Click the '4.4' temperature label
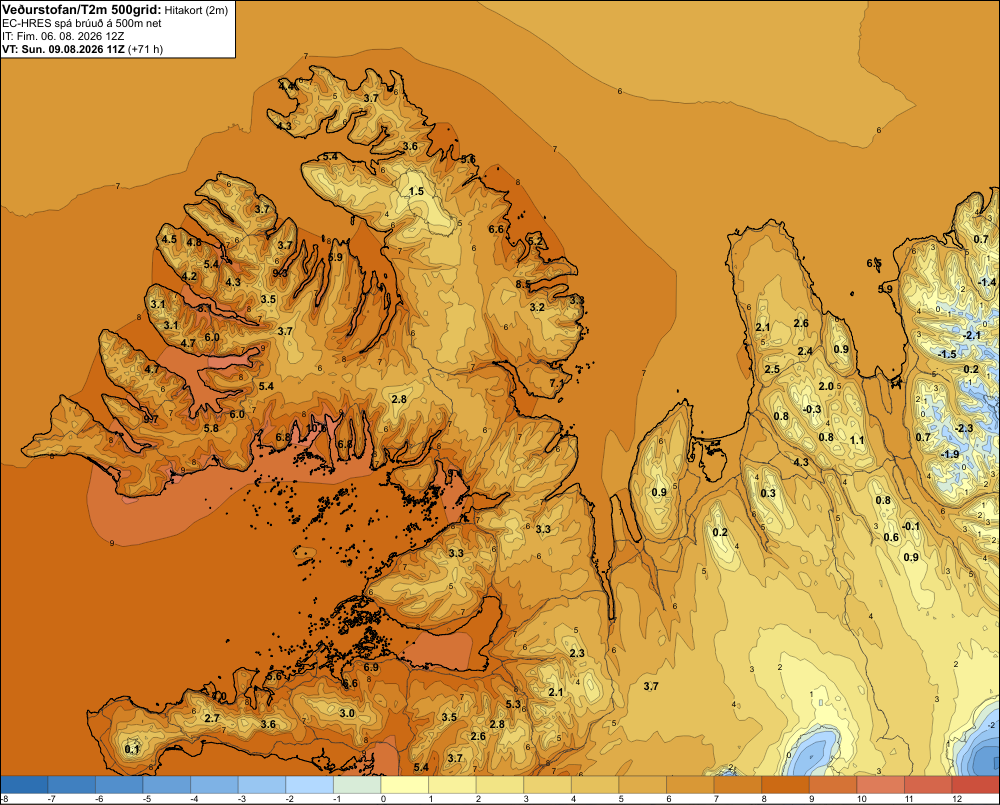Image resolution: width=1000 pixels, height=805 pixels. pos(286,85)
